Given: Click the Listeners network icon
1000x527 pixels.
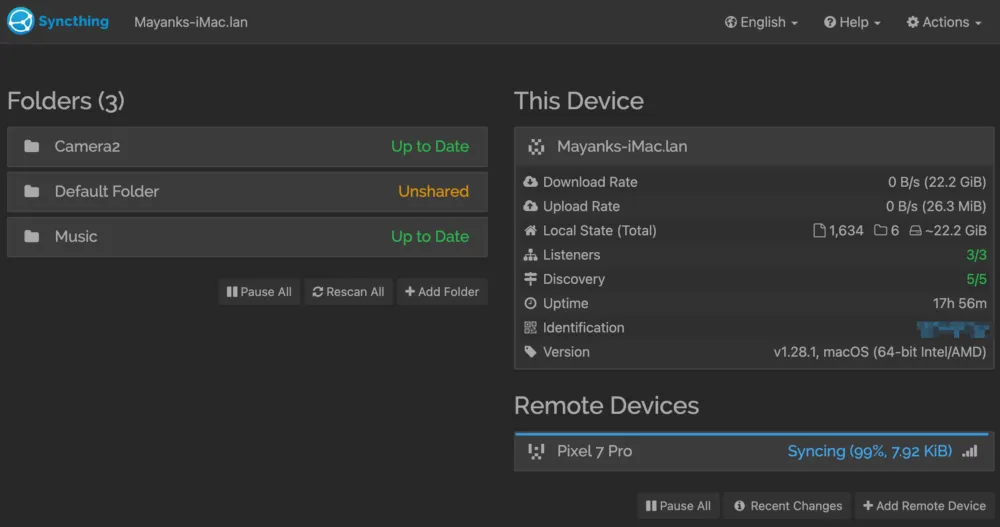Looking at the screenshot, I should pos(530,255).
